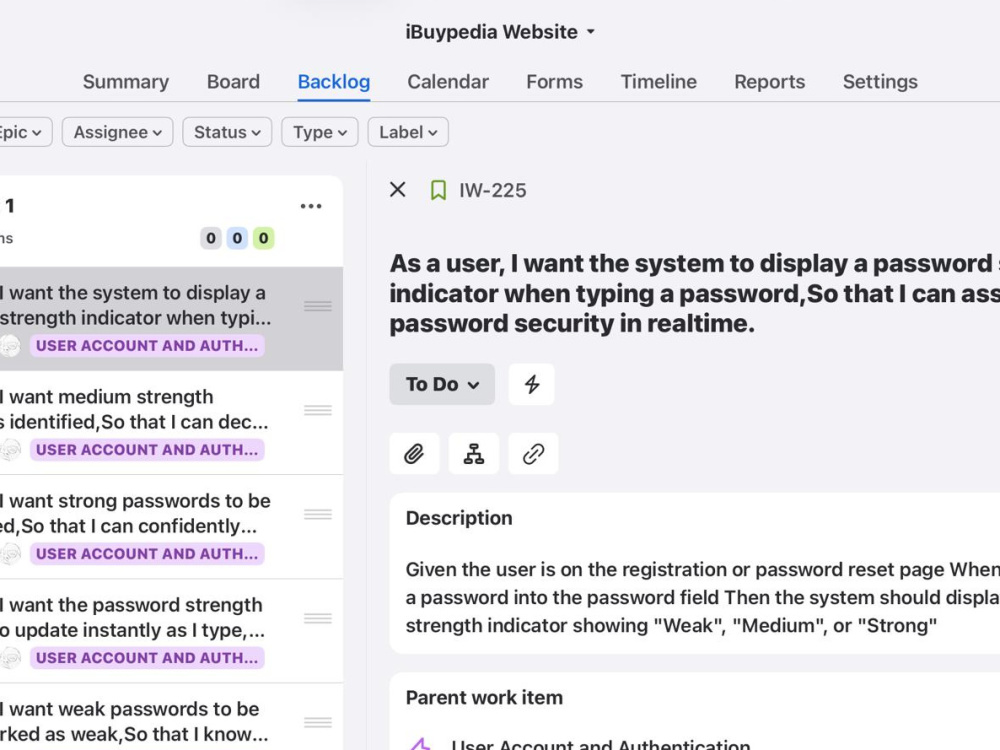Grab drag handle of medium strength item
Image resolution: width=1000 pixels, height=750 pixels.
click(x=318, y=410)
